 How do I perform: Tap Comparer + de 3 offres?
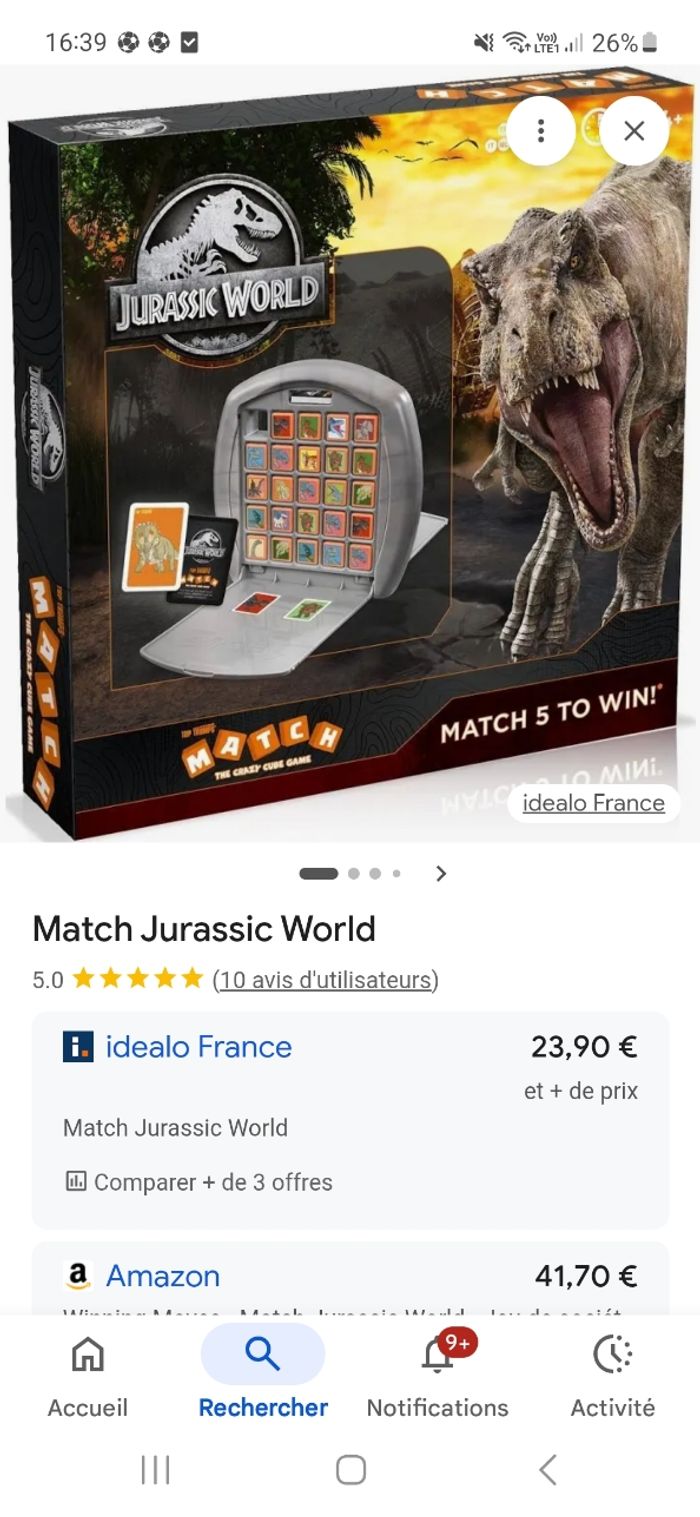point(198,1182)
